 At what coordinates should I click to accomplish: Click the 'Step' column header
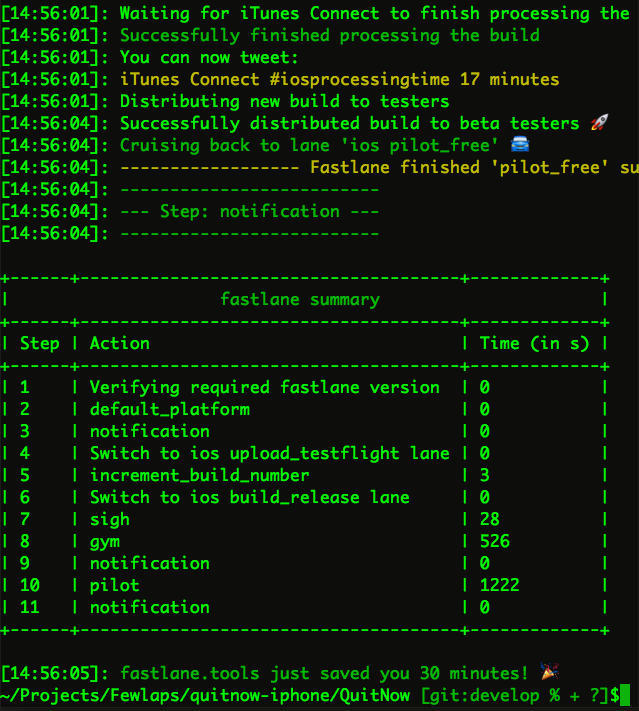coord(39,344)
